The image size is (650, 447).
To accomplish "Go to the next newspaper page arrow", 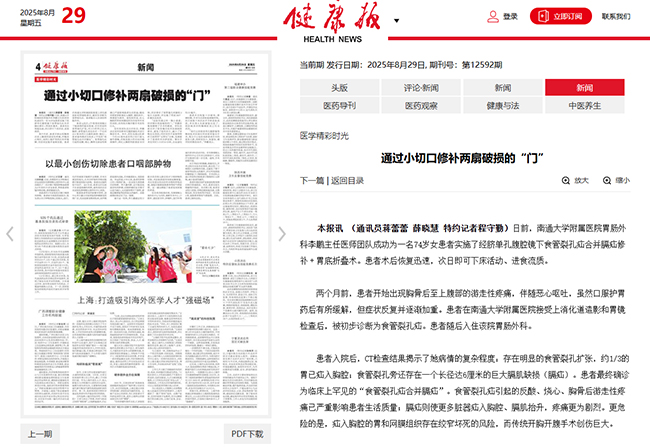I will (x=282, y=234).
